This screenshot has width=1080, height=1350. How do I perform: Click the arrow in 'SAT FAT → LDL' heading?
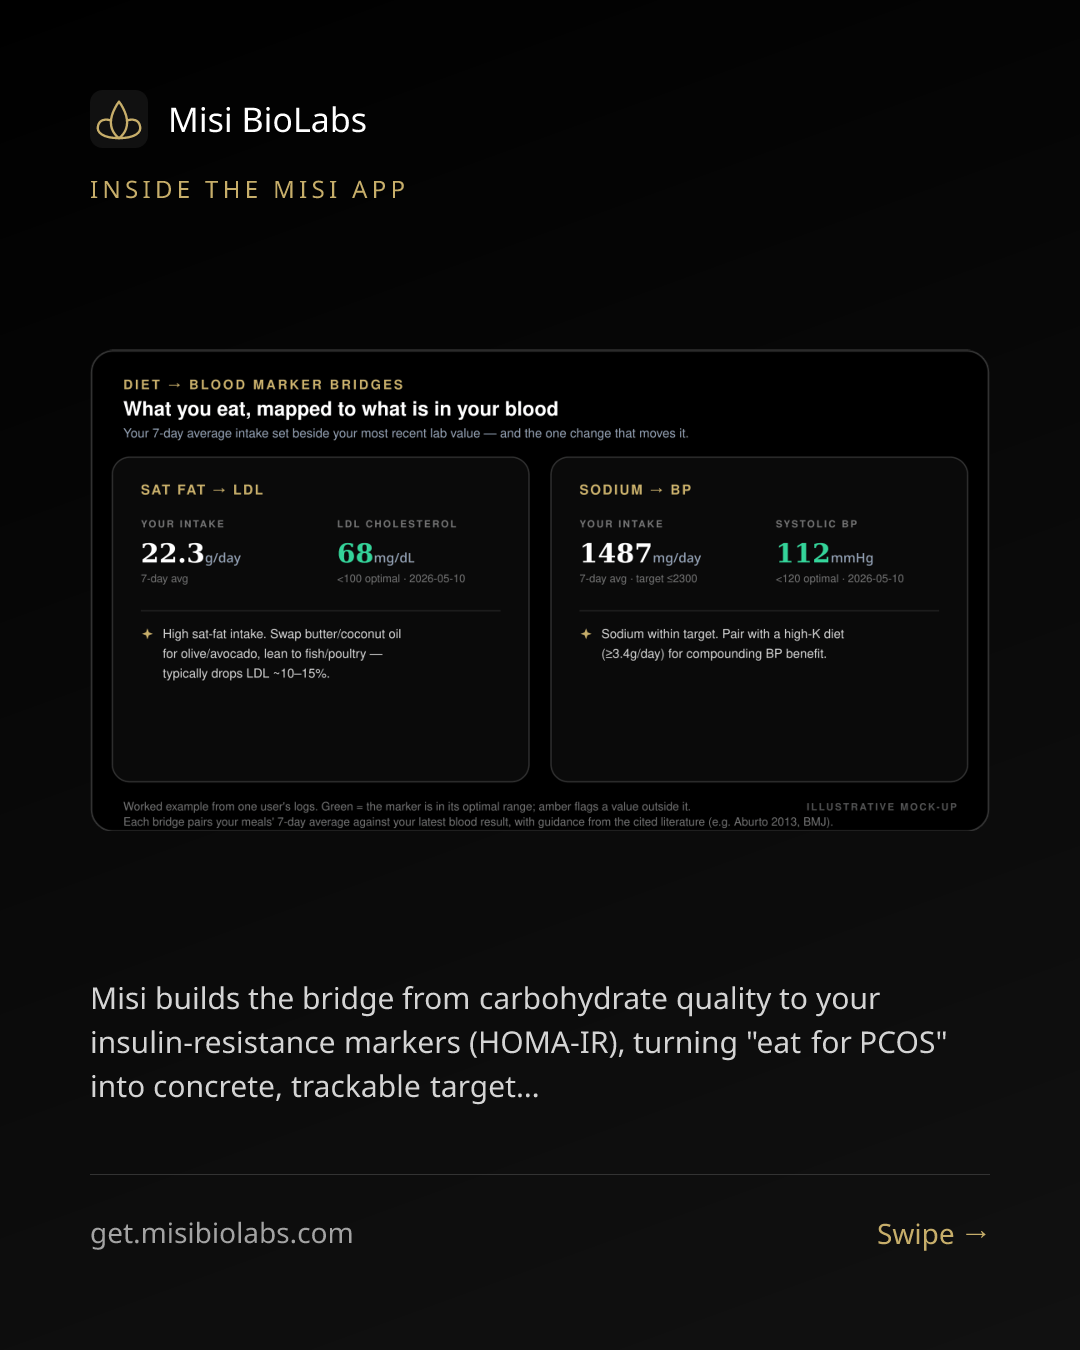click(x=219, y=490)
